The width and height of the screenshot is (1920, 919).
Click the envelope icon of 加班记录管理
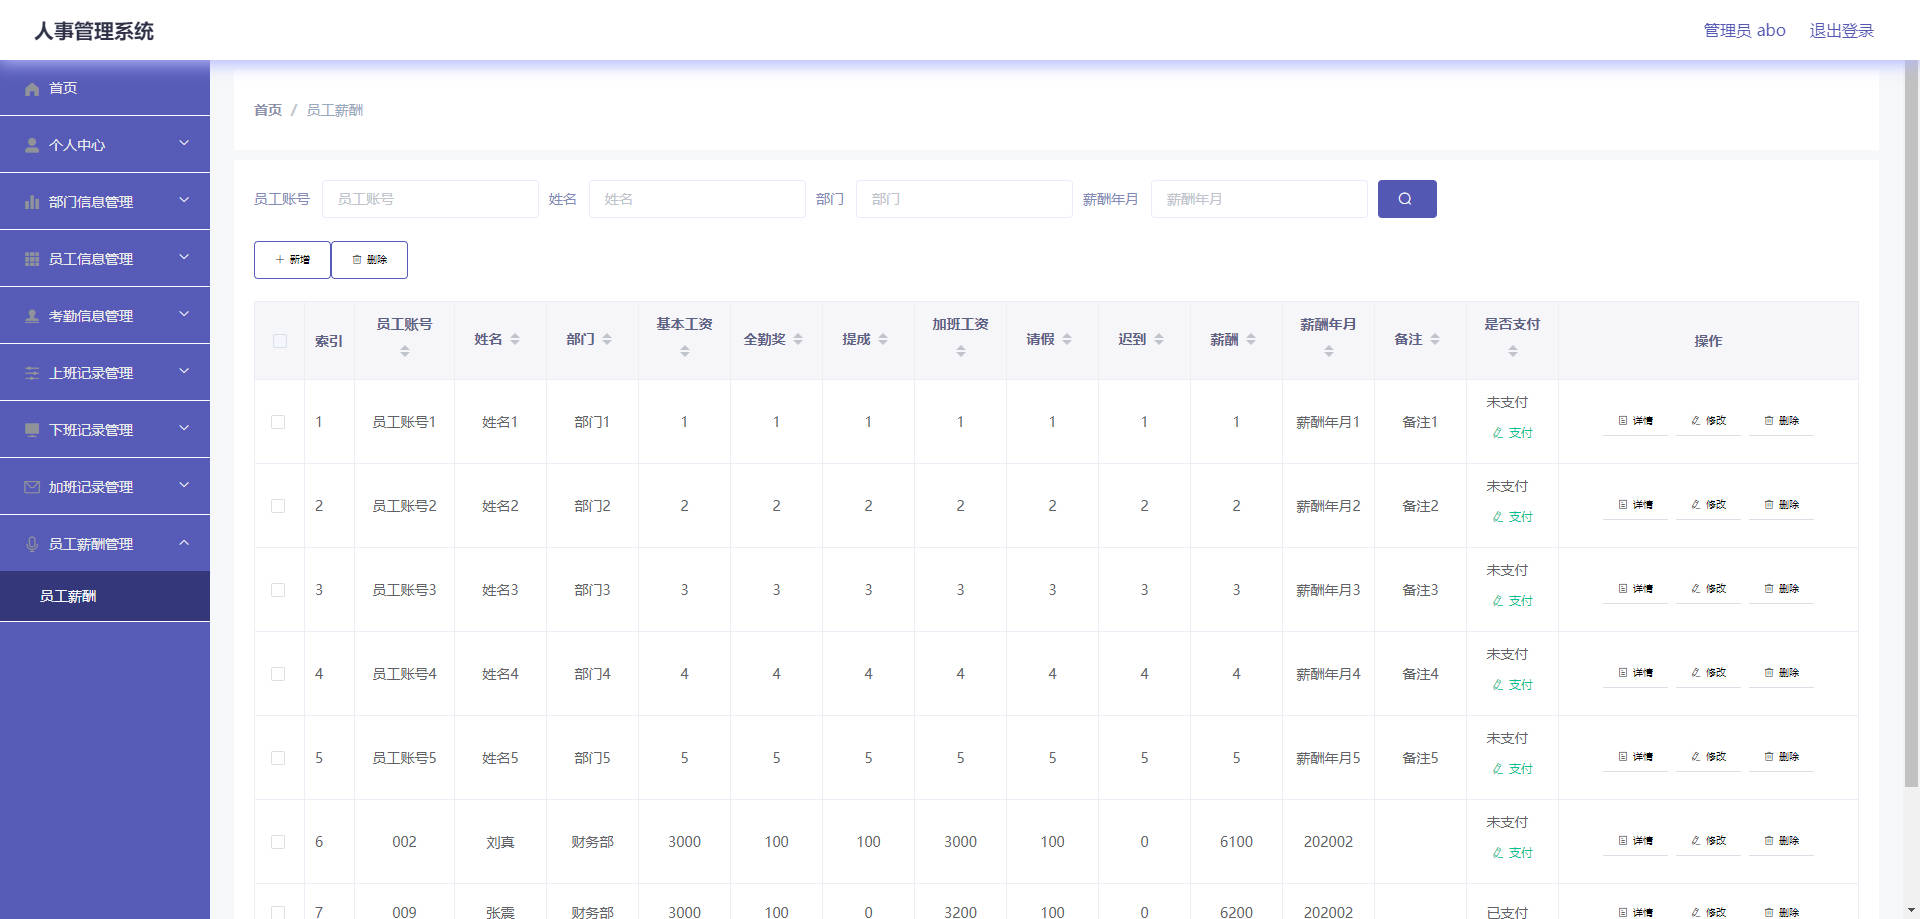(32, 487)
